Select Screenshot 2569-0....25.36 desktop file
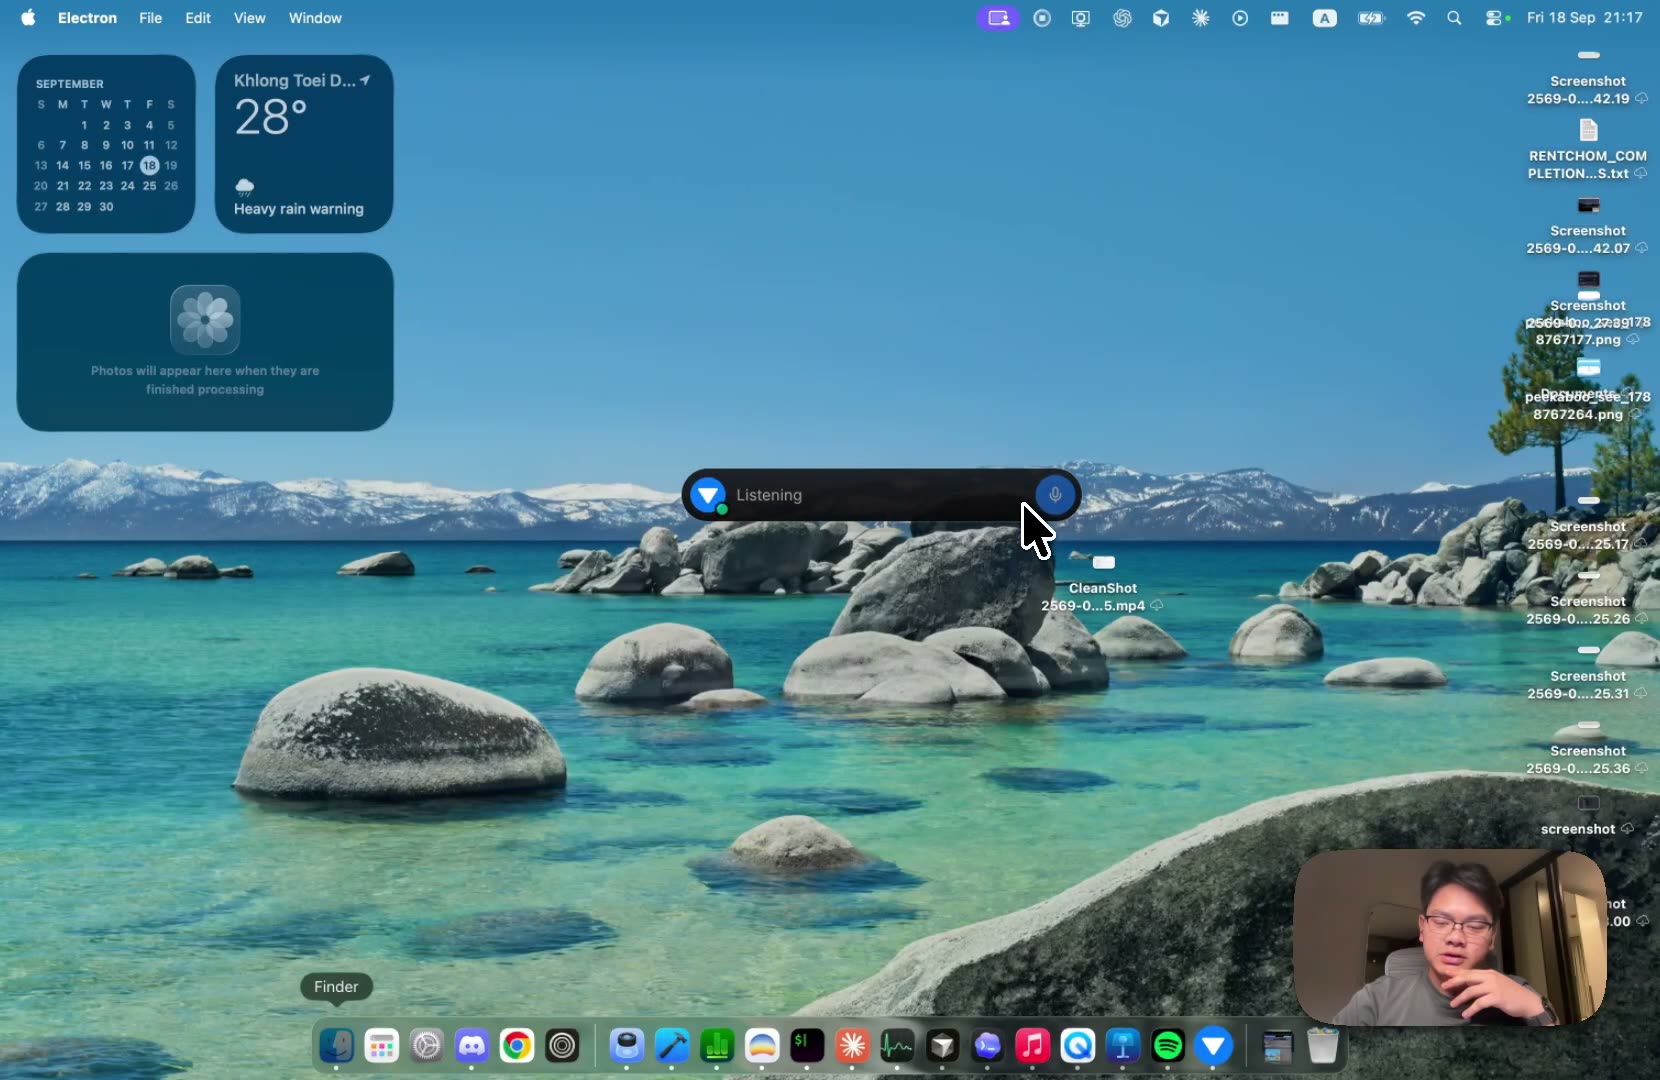 pyautogui.click(x=1588, y=750)
